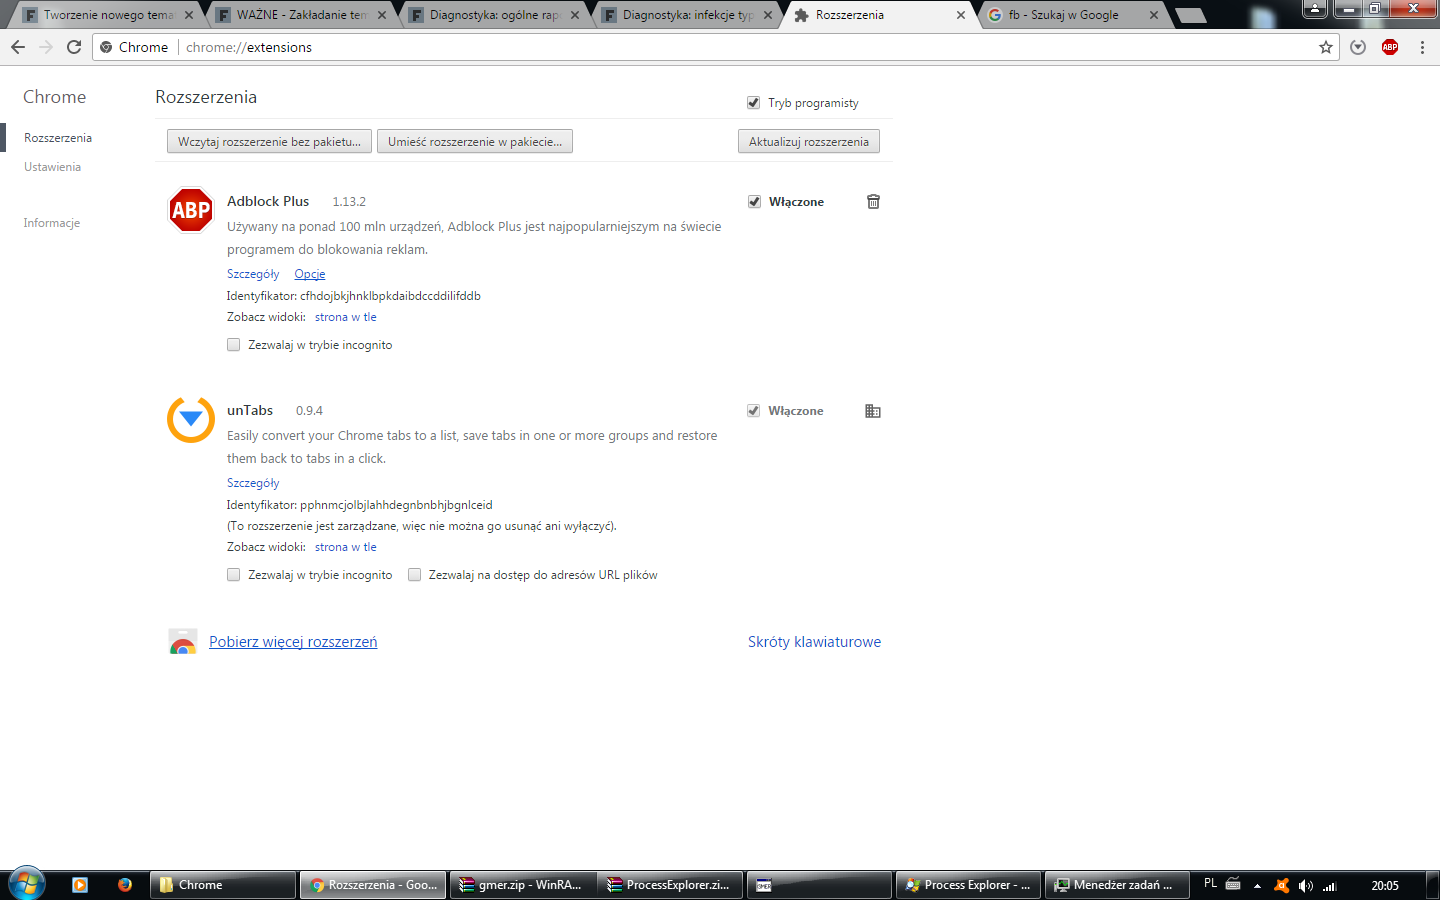Click 'Umieść rozszerzenie w pakiecie' button
Screen dimensions: 1440x900
click(x=475, y=142)
